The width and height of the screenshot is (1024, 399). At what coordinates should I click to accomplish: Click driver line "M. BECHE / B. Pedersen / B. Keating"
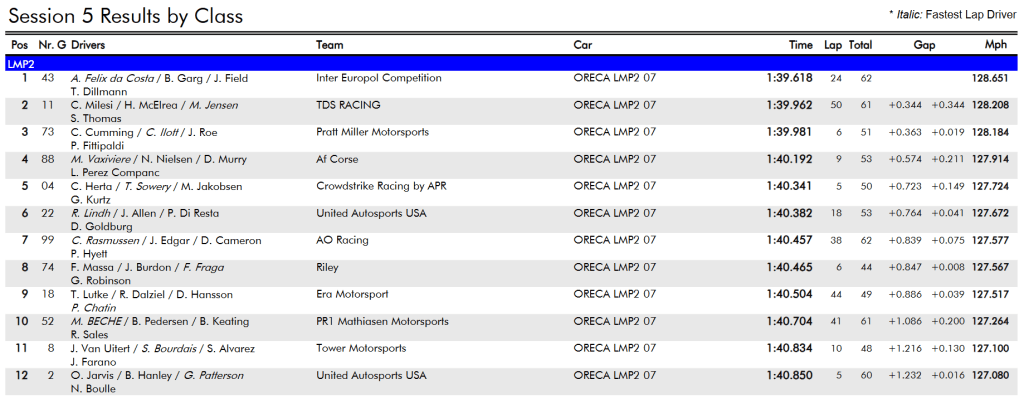point(159,322)
